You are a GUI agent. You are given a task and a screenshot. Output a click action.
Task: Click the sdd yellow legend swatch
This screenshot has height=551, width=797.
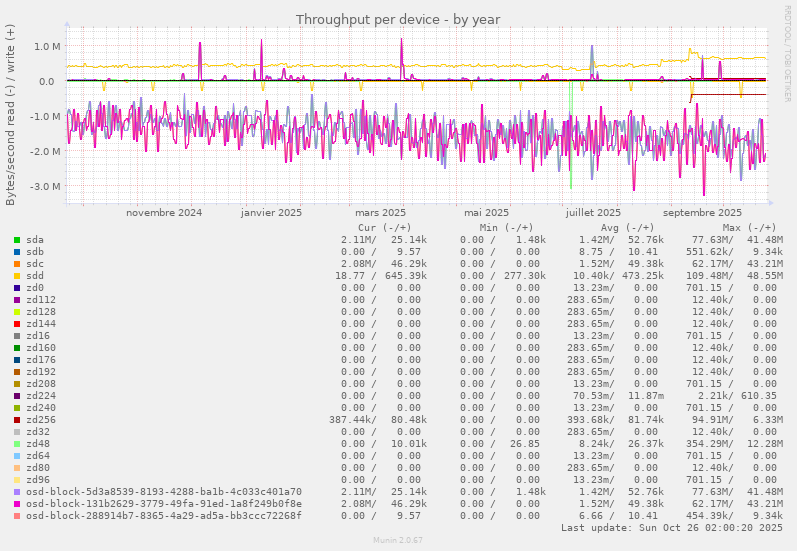(17, 276)
